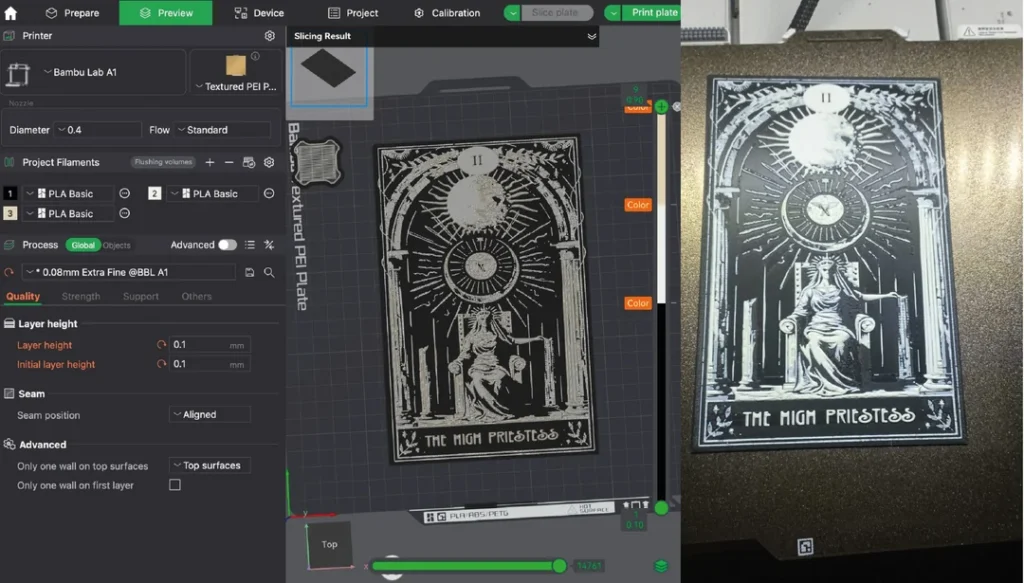
Task: Click the Flushing volumes button
Action: coord(163,162)
